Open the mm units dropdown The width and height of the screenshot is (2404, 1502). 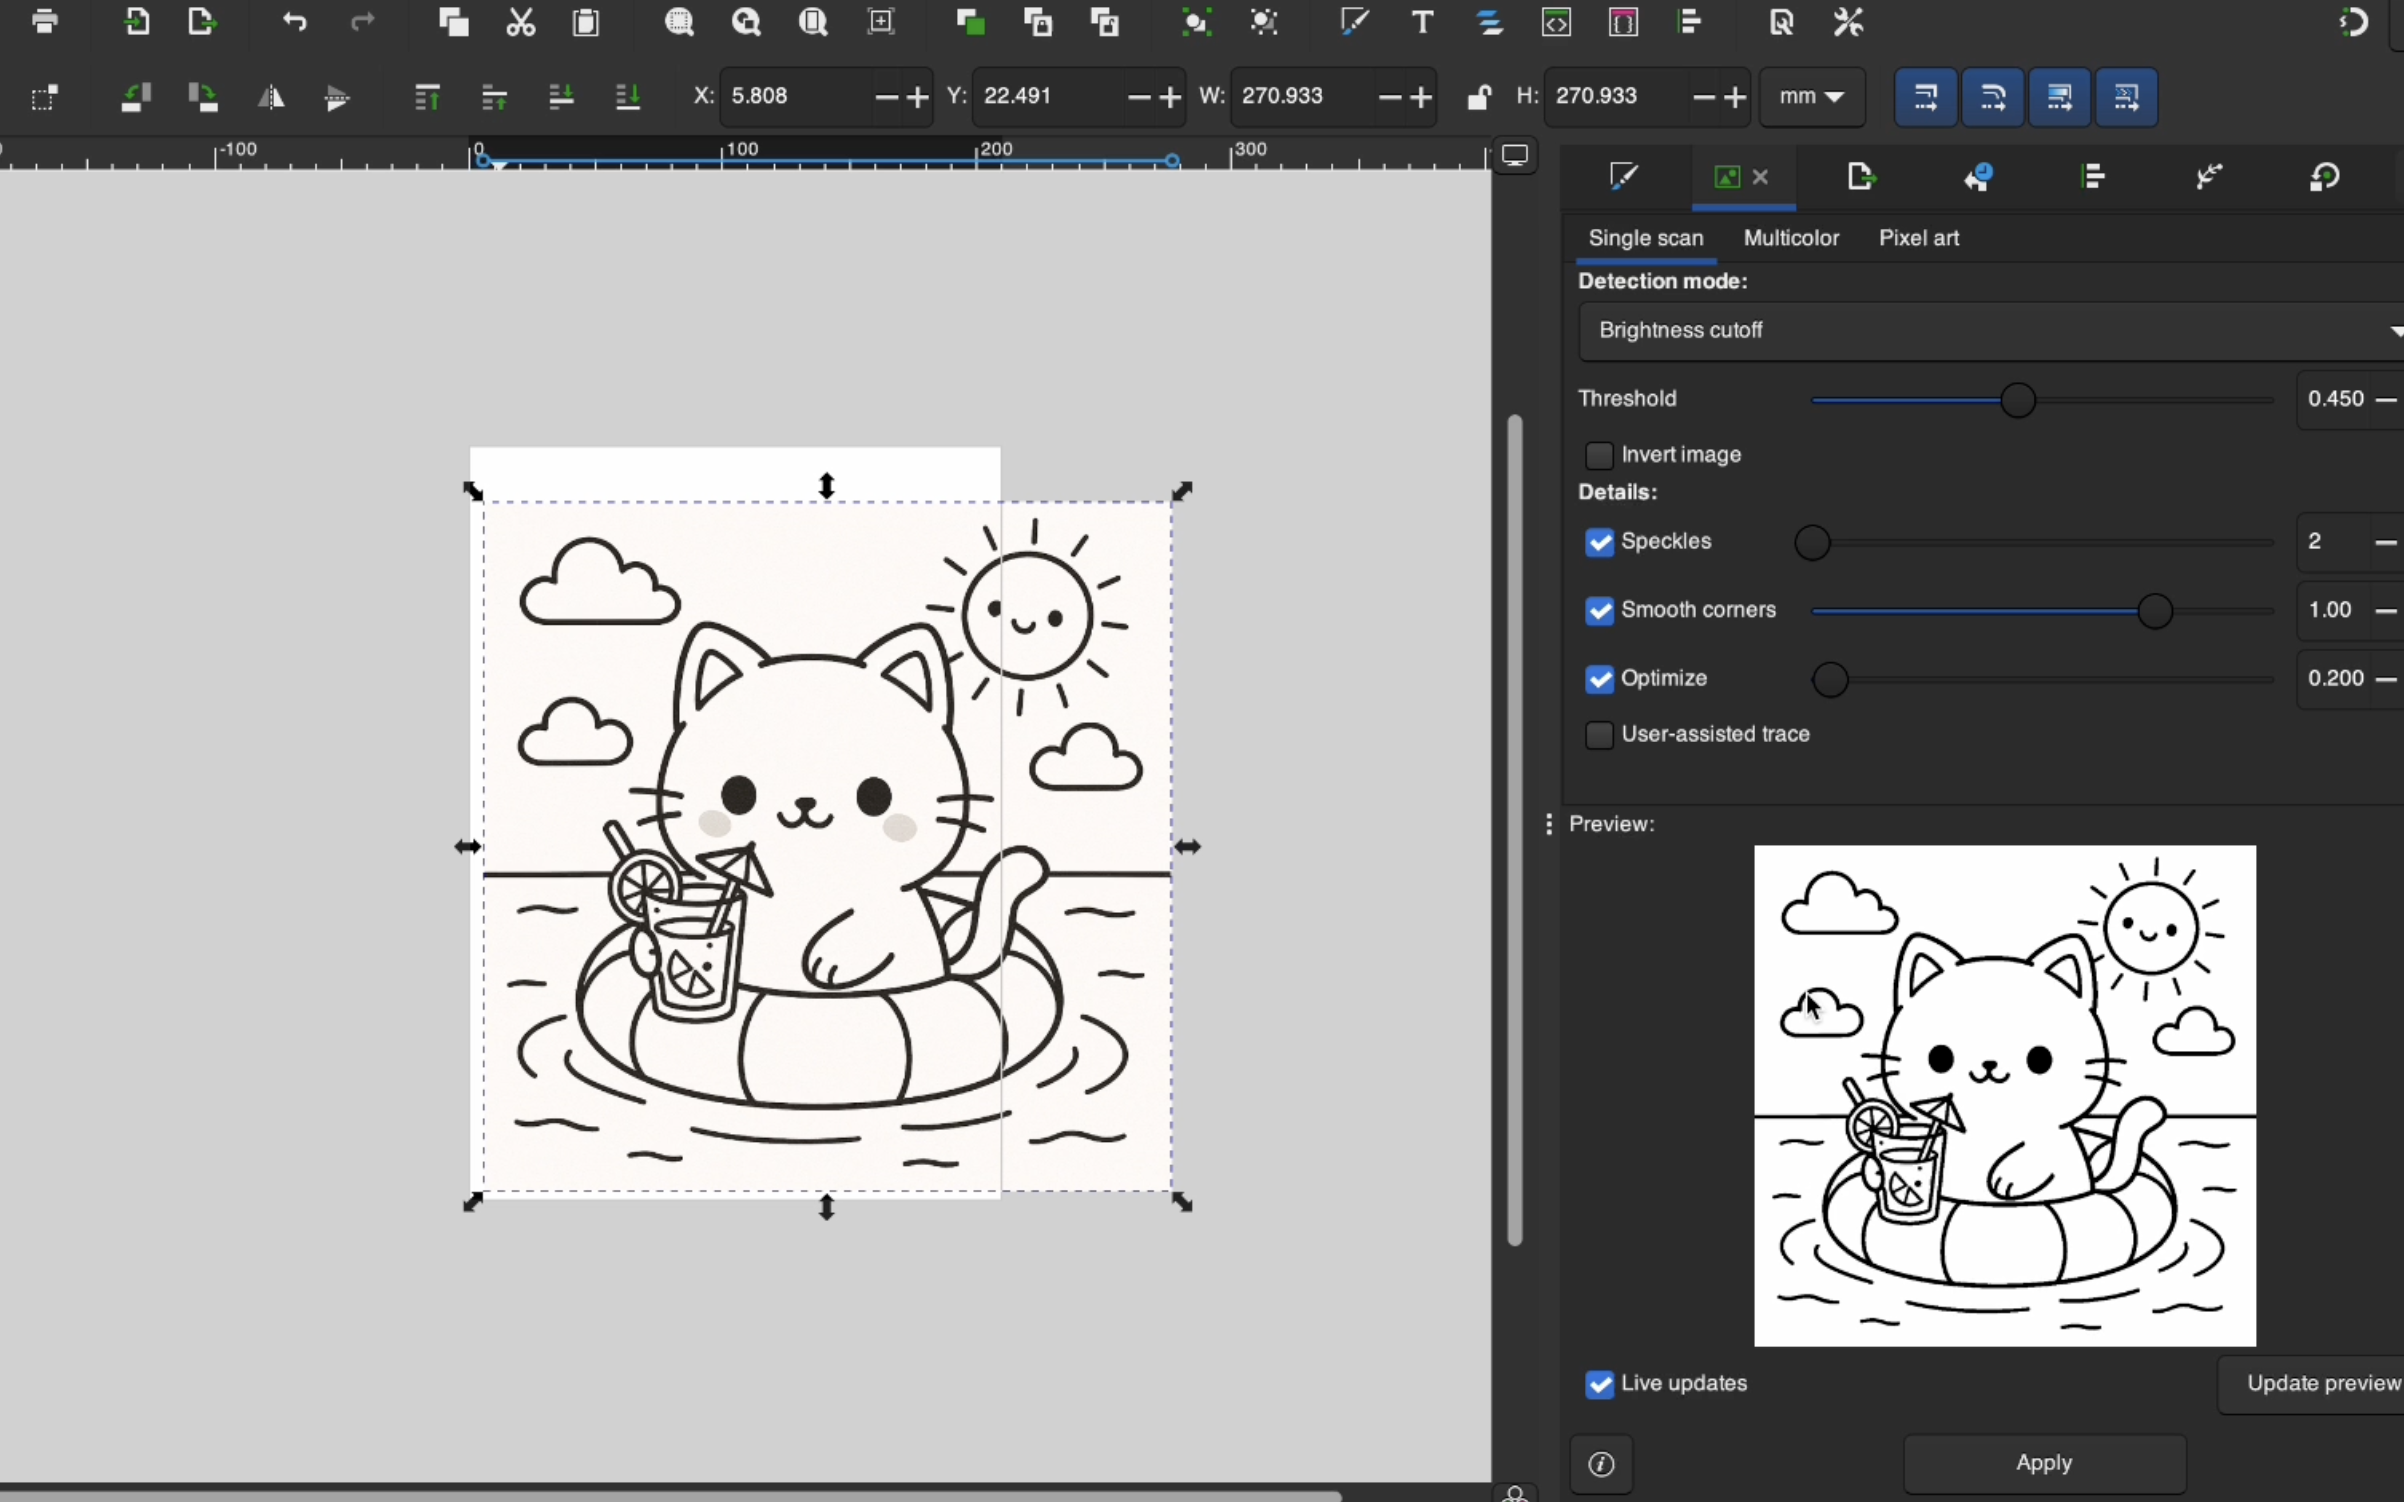coord(1811,97)
